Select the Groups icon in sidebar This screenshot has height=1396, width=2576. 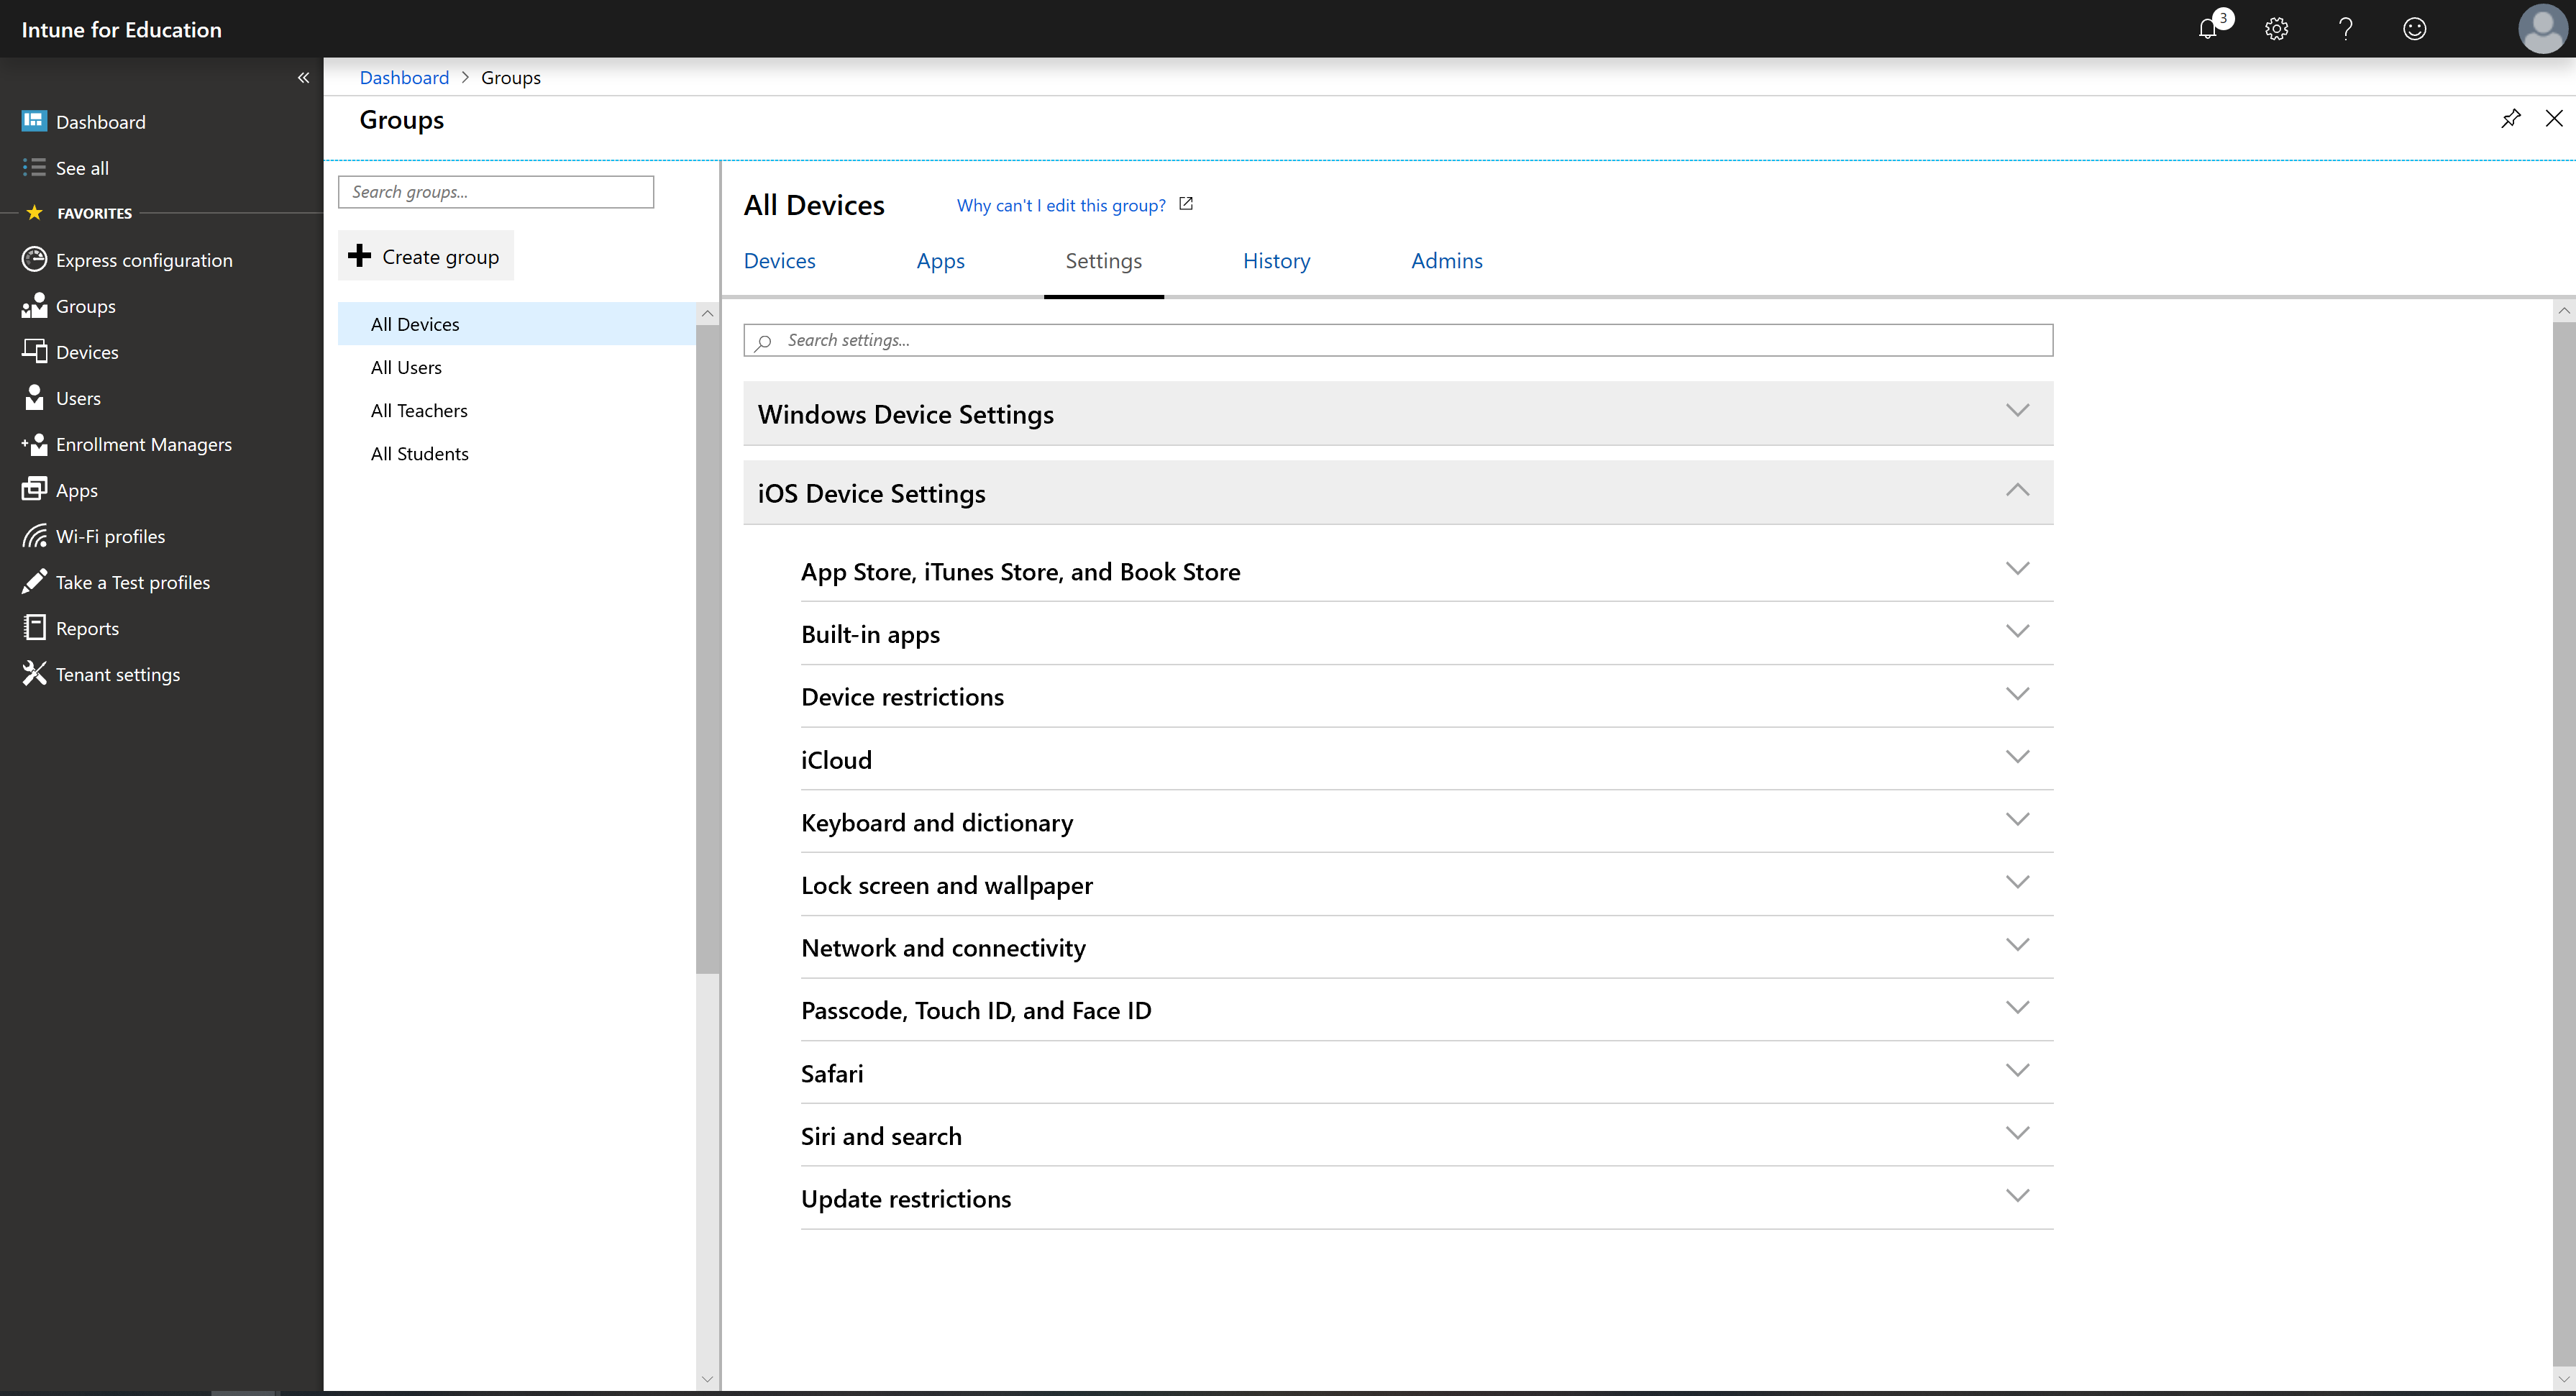coord(35,304)
